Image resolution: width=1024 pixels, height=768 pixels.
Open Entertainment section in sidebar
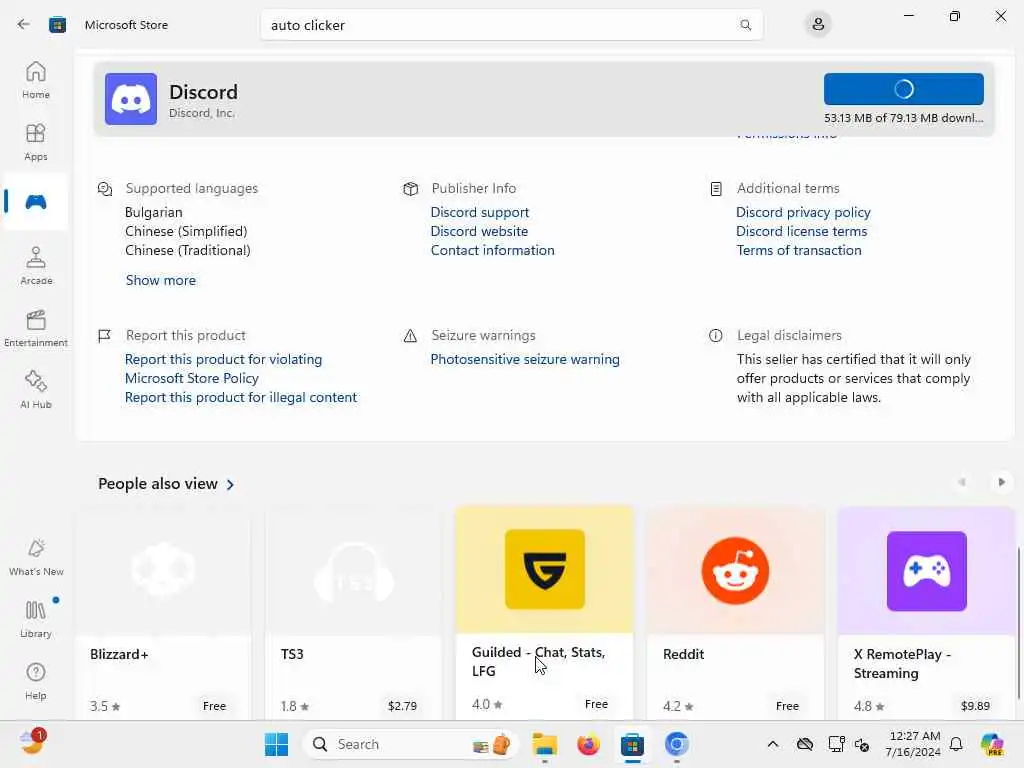[x=36, y=328]
